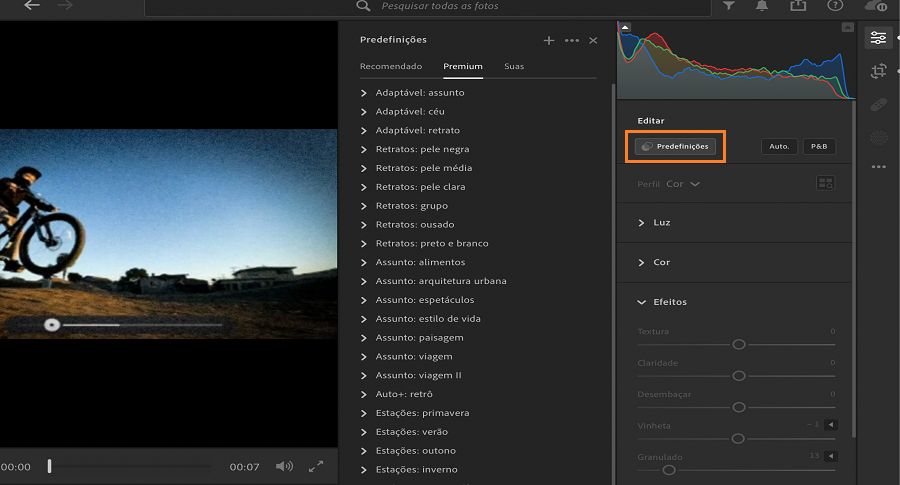Switch to the Recomendado tab

click(391, 66)
